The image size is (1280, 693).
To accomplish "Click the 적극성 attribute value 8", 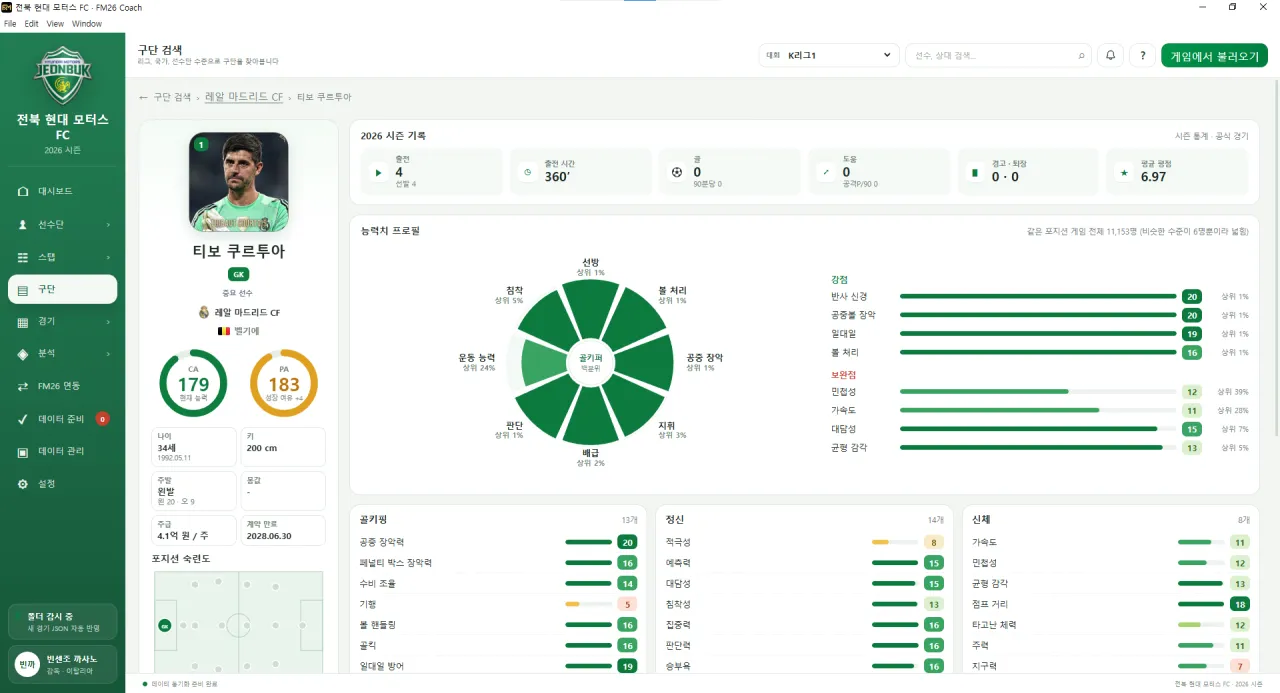I will point(933,542).
